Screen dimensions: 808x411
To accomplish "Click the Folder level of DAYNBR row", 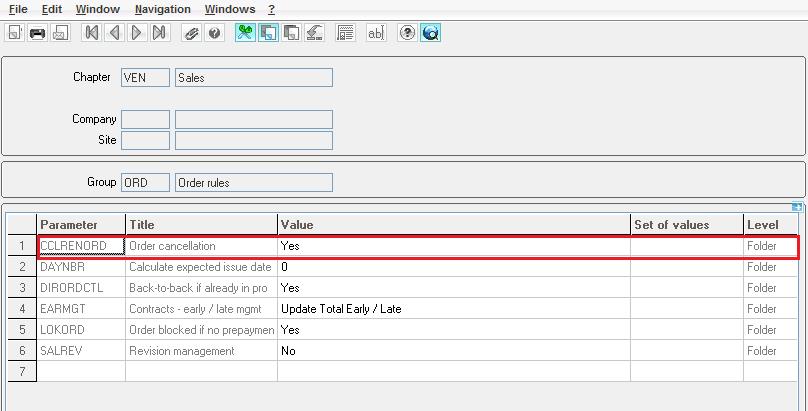I will point(771,267).
